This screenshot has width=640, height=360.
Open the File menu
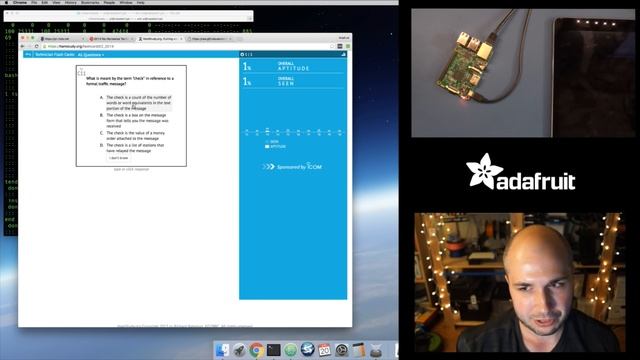[34, 2]
